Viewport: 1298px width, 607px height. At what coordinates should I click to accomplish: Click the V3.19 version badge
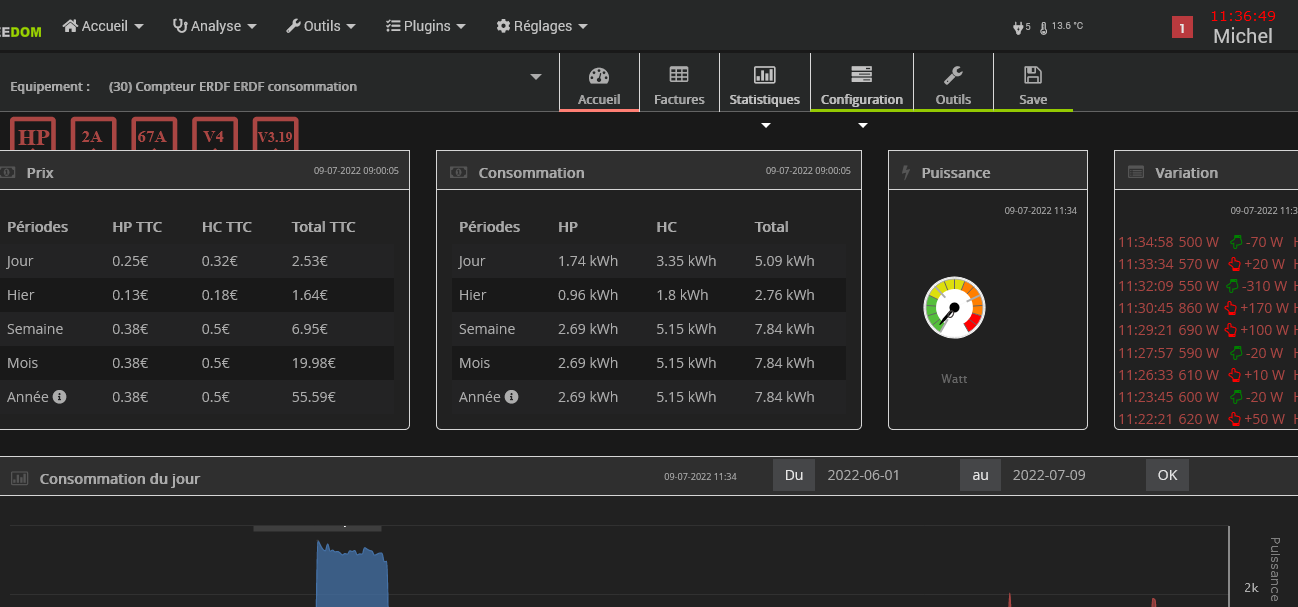274,136
